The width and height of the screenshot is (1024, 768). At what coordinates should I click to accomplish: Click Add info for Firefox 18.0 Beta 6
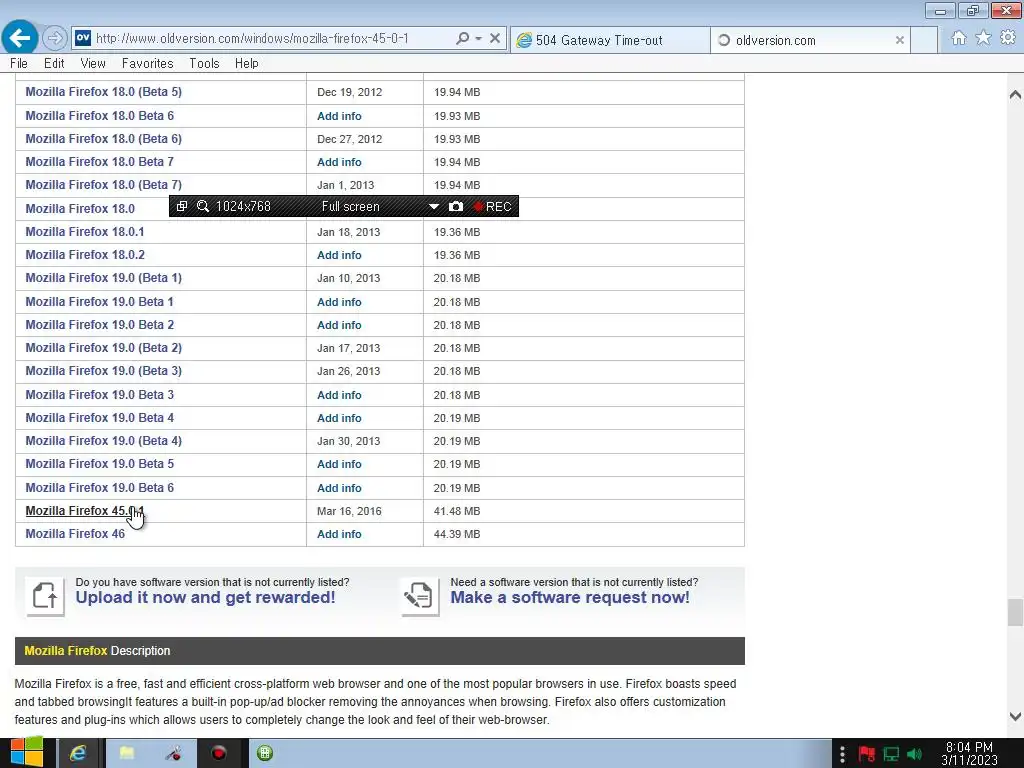pyautogui.click(x=339, y=116)
